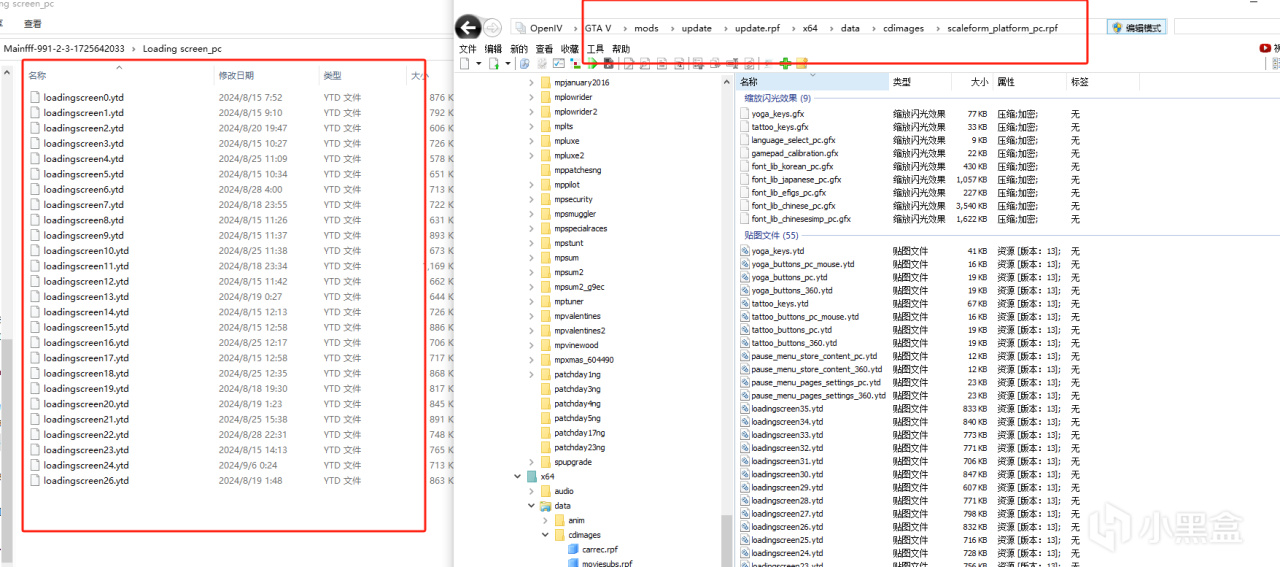Open dropdown arrow next to new-file icon
This screenshot has height=567, width=1280.
click(479, 63)
